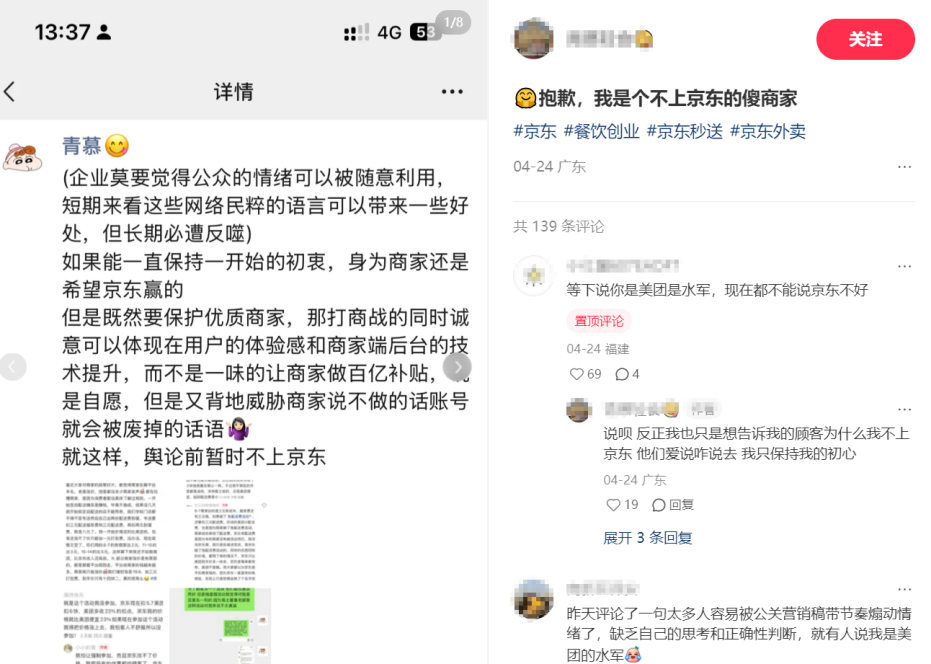Open the options dots on the last comment

904,589
